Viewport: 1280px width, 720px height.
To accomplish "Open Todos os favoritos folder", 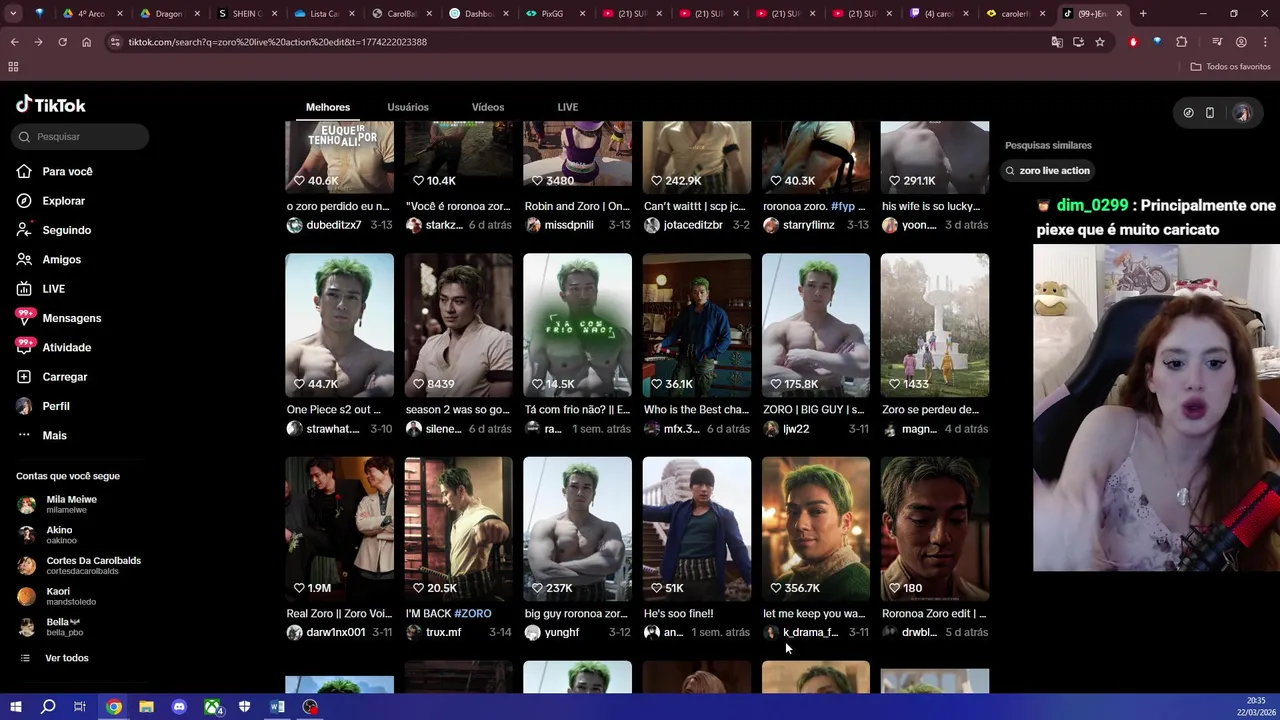I will [1230, 67].
